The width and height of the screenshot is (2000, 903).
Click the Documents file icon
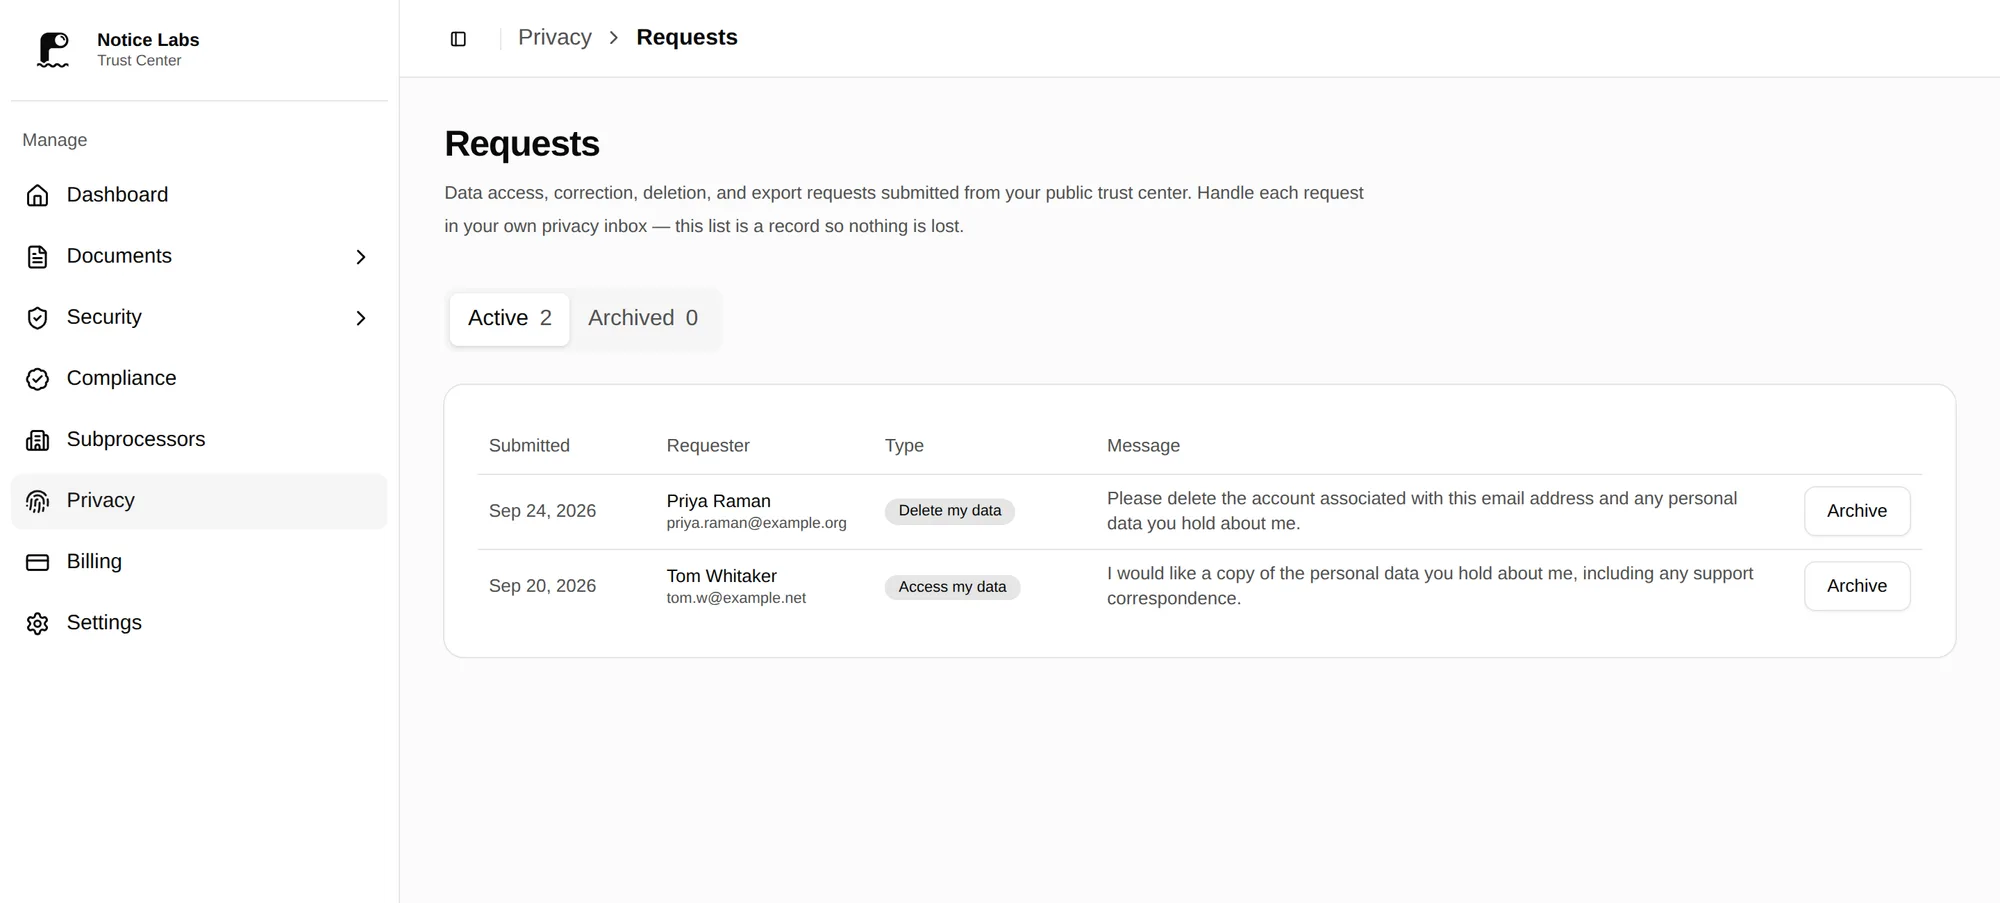coord(38,257)
